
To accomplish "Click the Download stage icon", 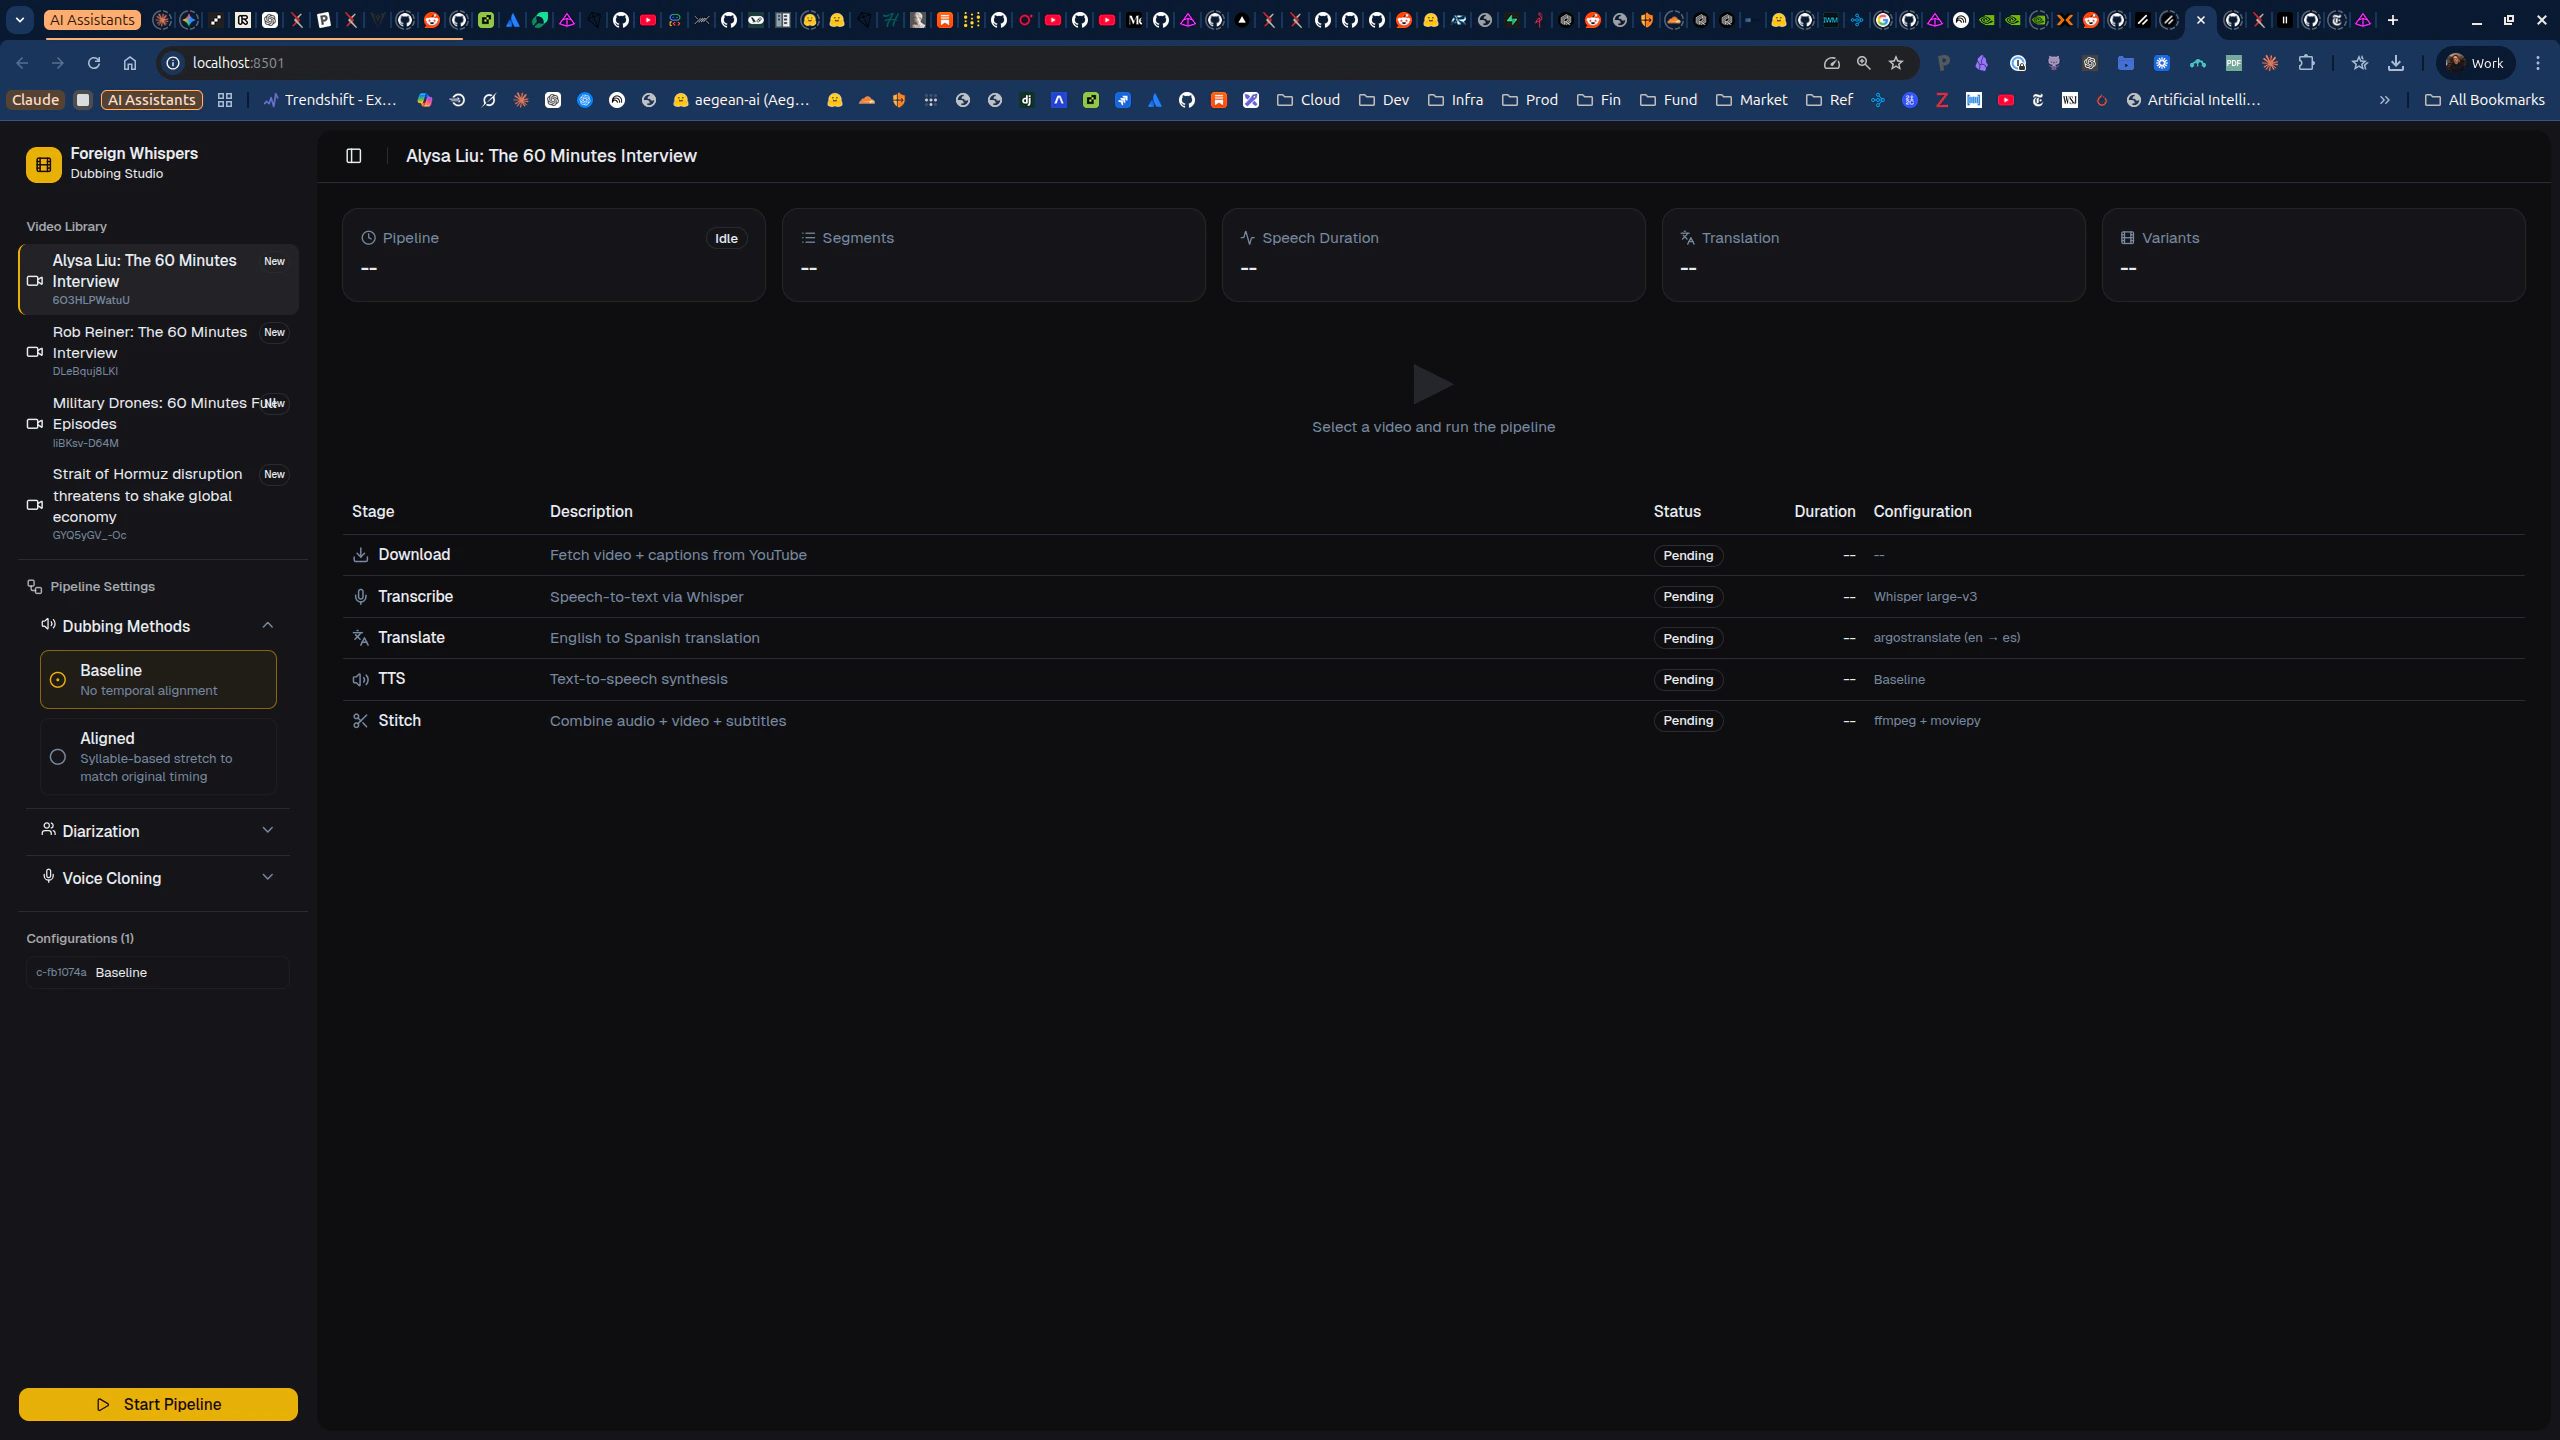I will click(361, 555).
